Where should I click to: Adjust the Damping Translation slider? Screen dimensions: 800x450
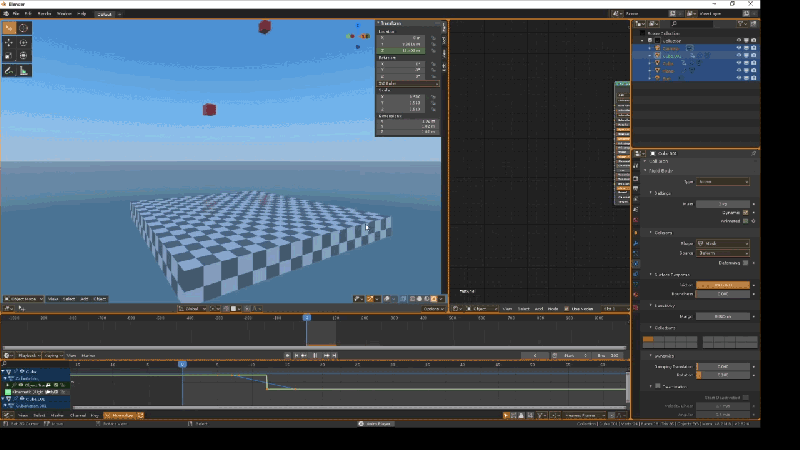[722, 366]
